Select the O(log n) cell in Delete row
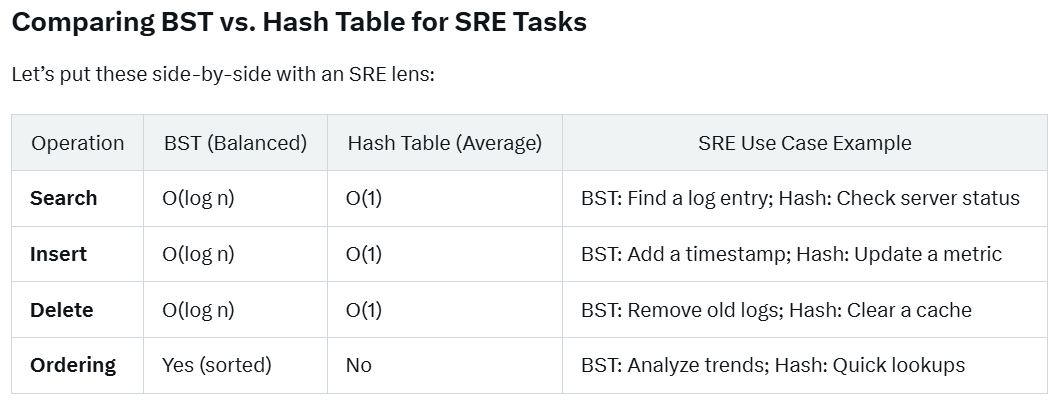The width and height of the screenshot is (1054, 403). click(198, 310)
